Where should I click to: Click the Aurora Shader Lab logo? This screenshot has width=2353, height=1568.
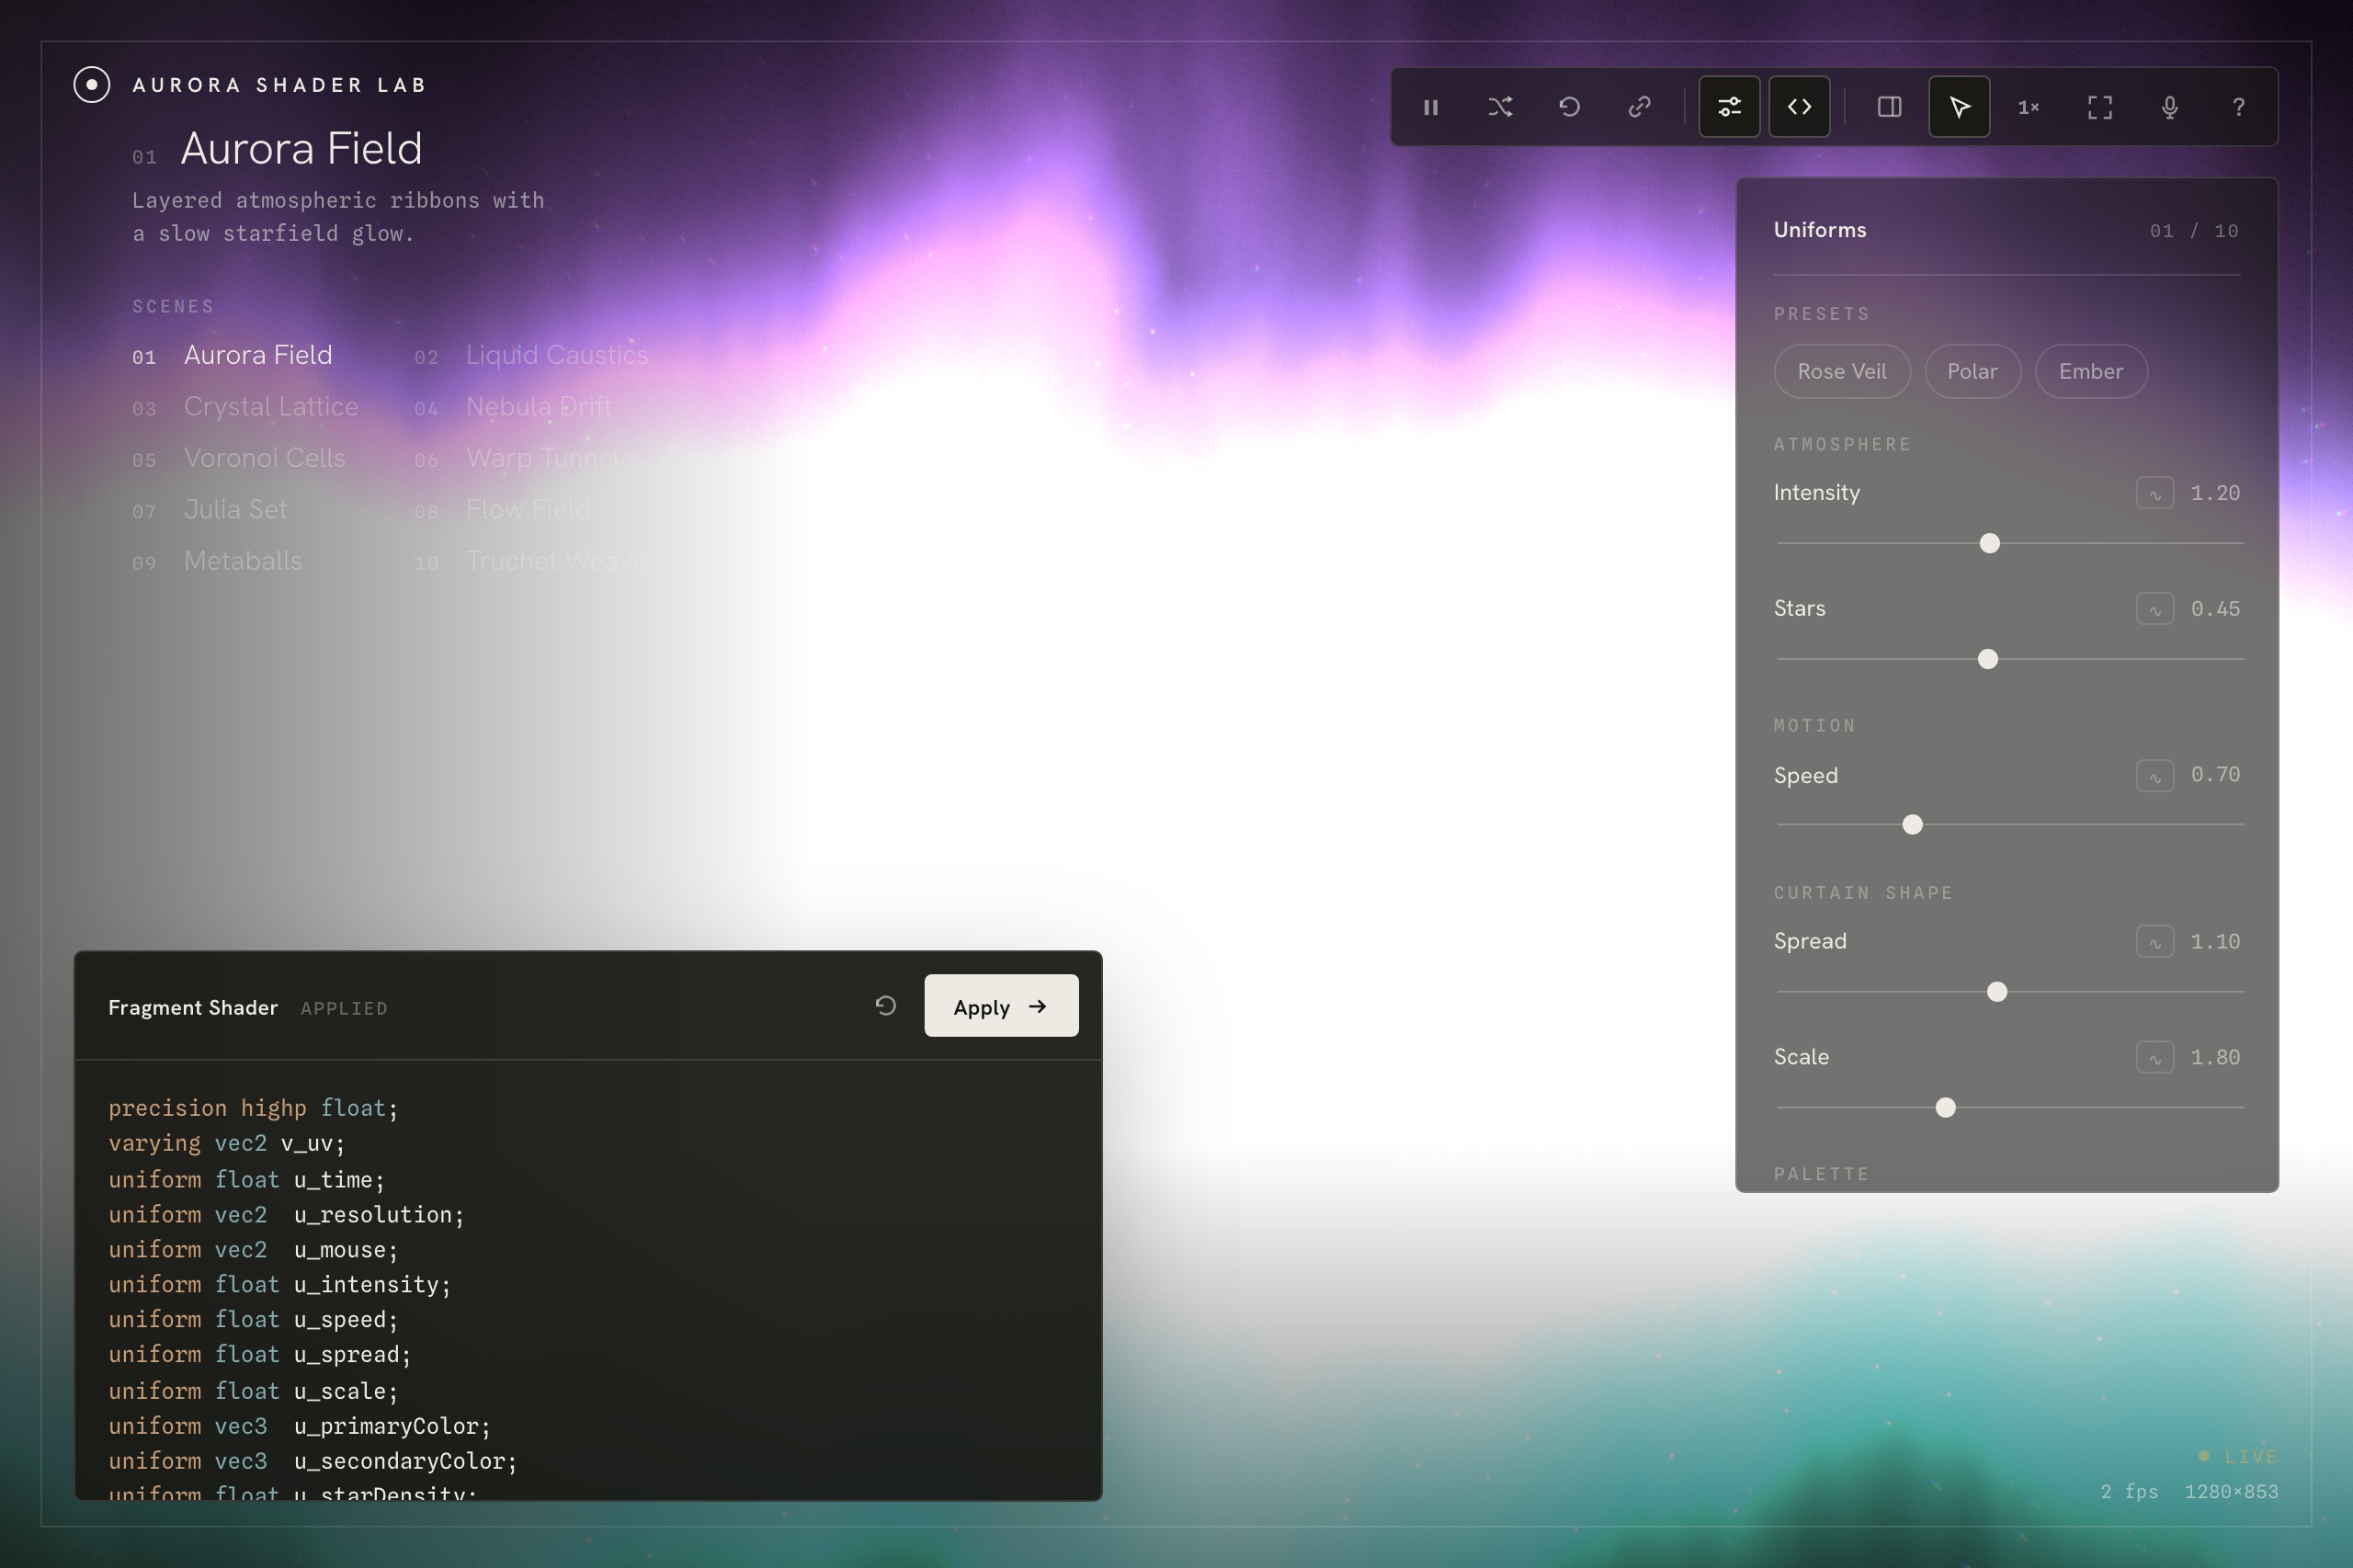pos(92,85)
